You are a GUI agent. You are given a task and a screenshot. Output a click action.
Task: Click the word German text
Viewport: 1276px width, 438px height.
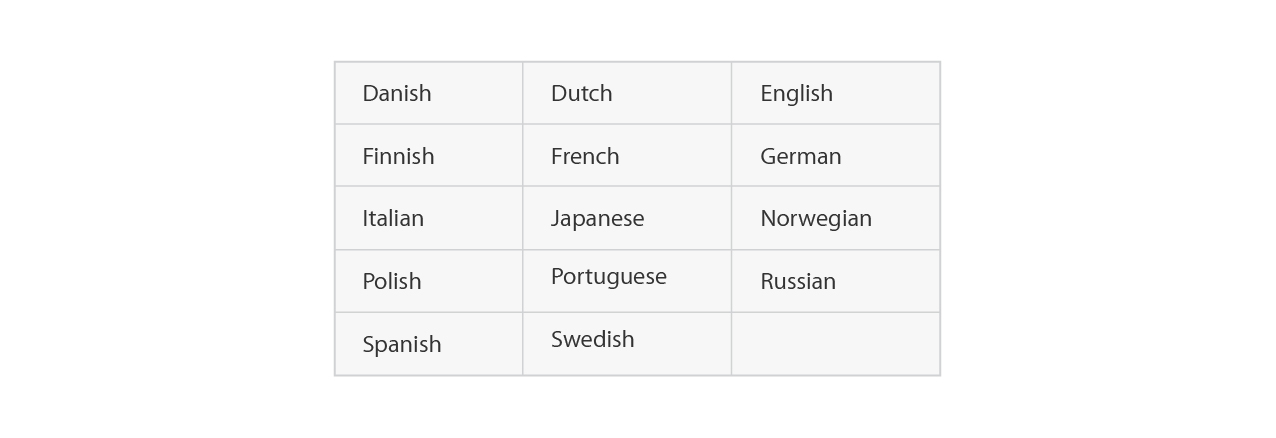801,156
